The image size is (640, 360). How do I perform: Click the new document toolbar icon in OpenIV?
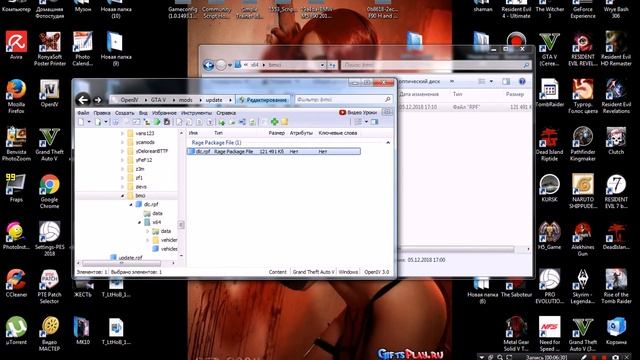[81, 122]
